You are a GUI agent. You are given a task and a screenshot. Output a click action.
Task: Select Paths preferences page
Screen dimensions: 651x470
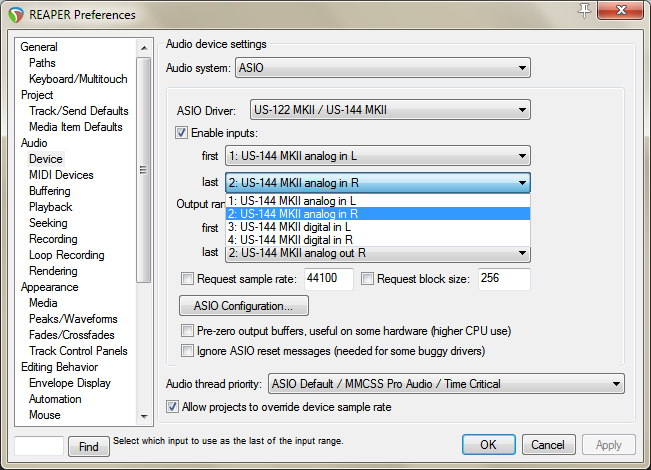(x=42, y=63)
